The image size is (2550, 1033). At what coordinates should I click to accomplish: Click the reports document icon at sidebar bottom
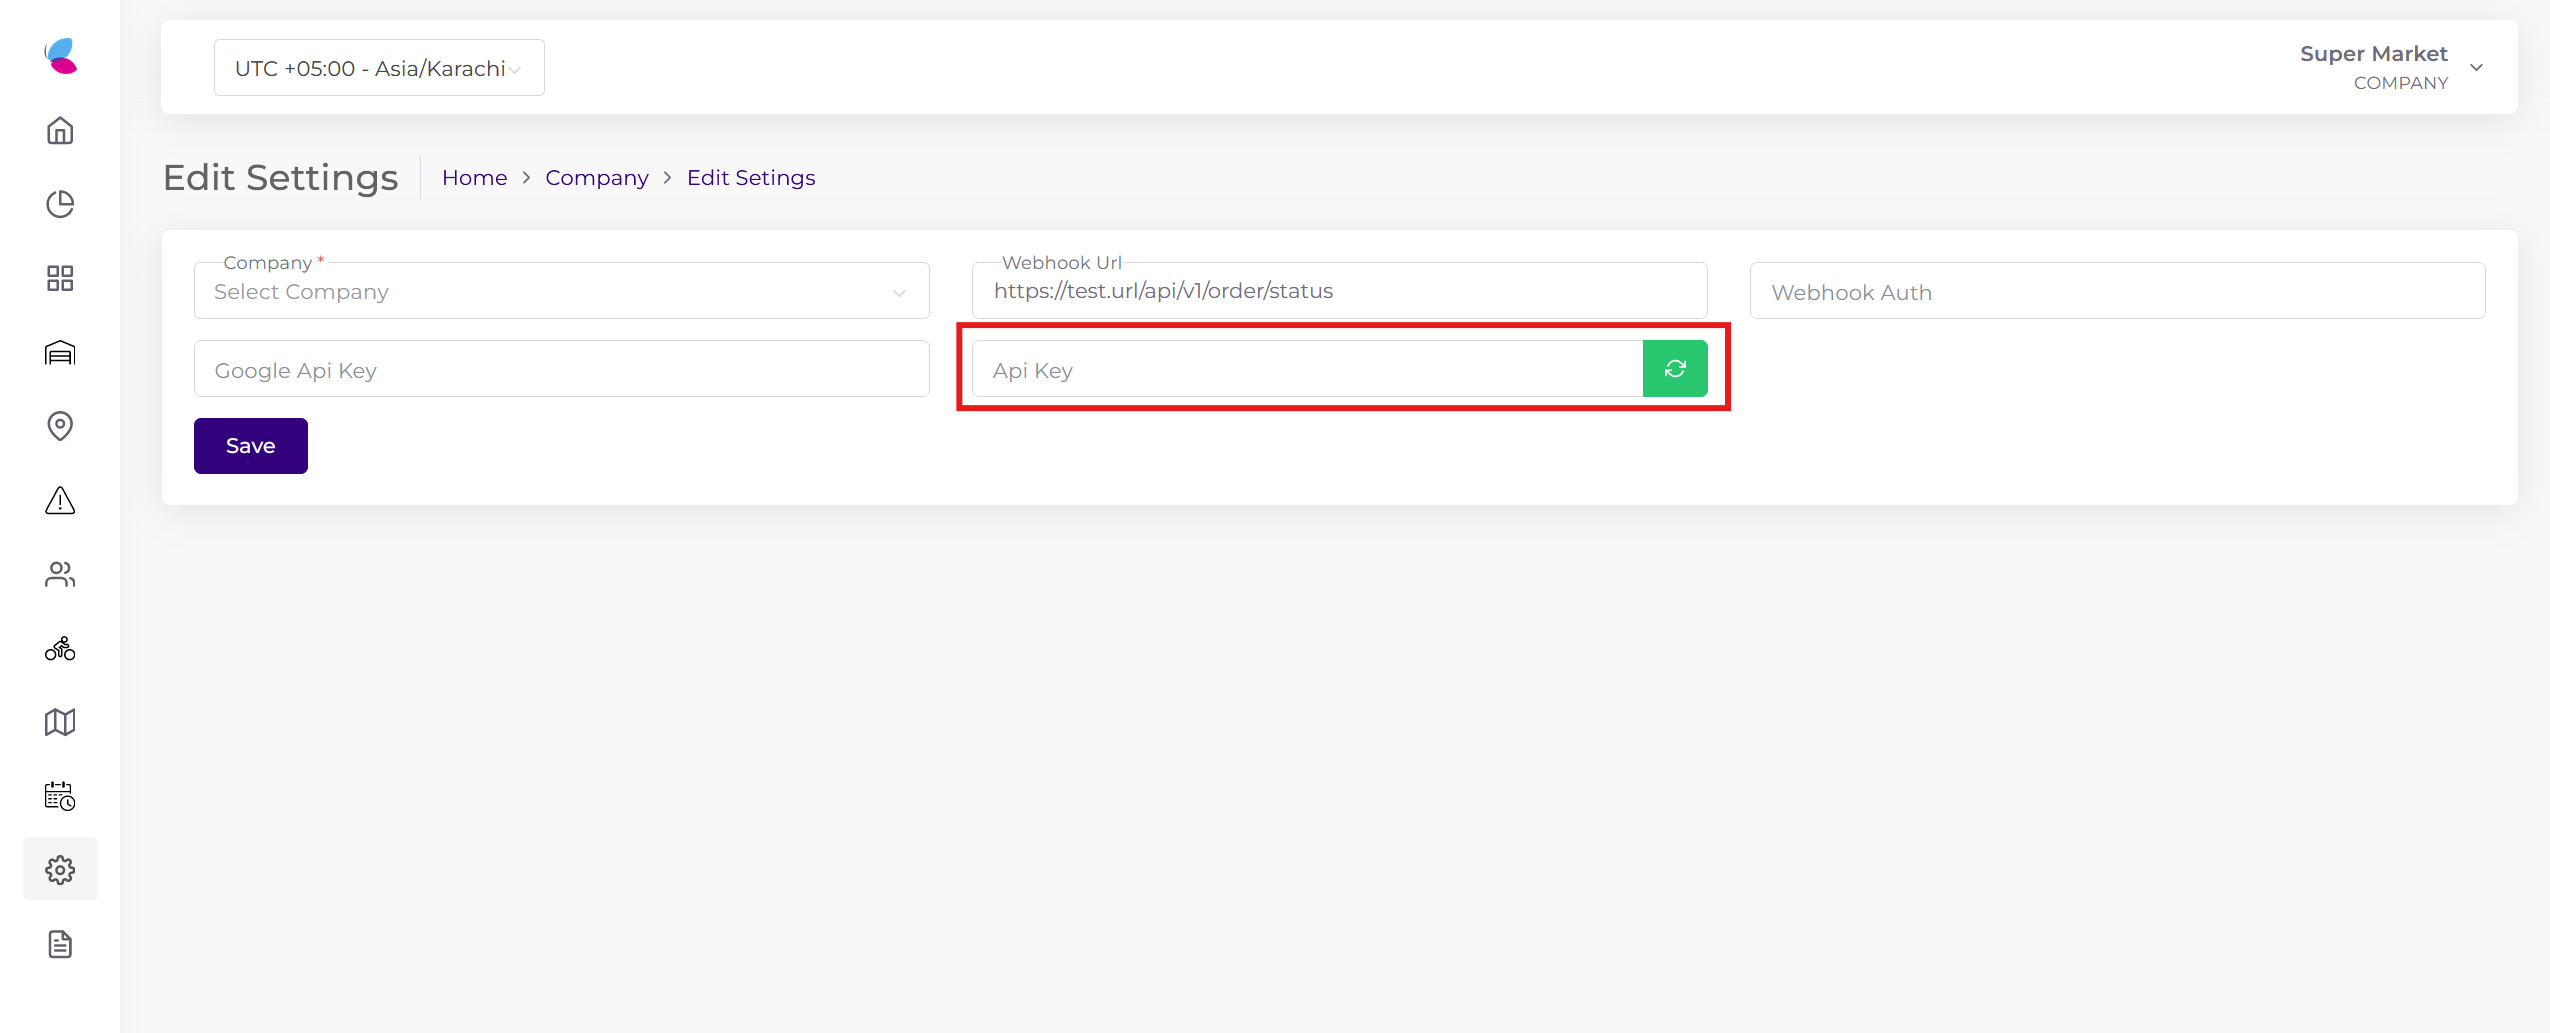tap(60, 943)
